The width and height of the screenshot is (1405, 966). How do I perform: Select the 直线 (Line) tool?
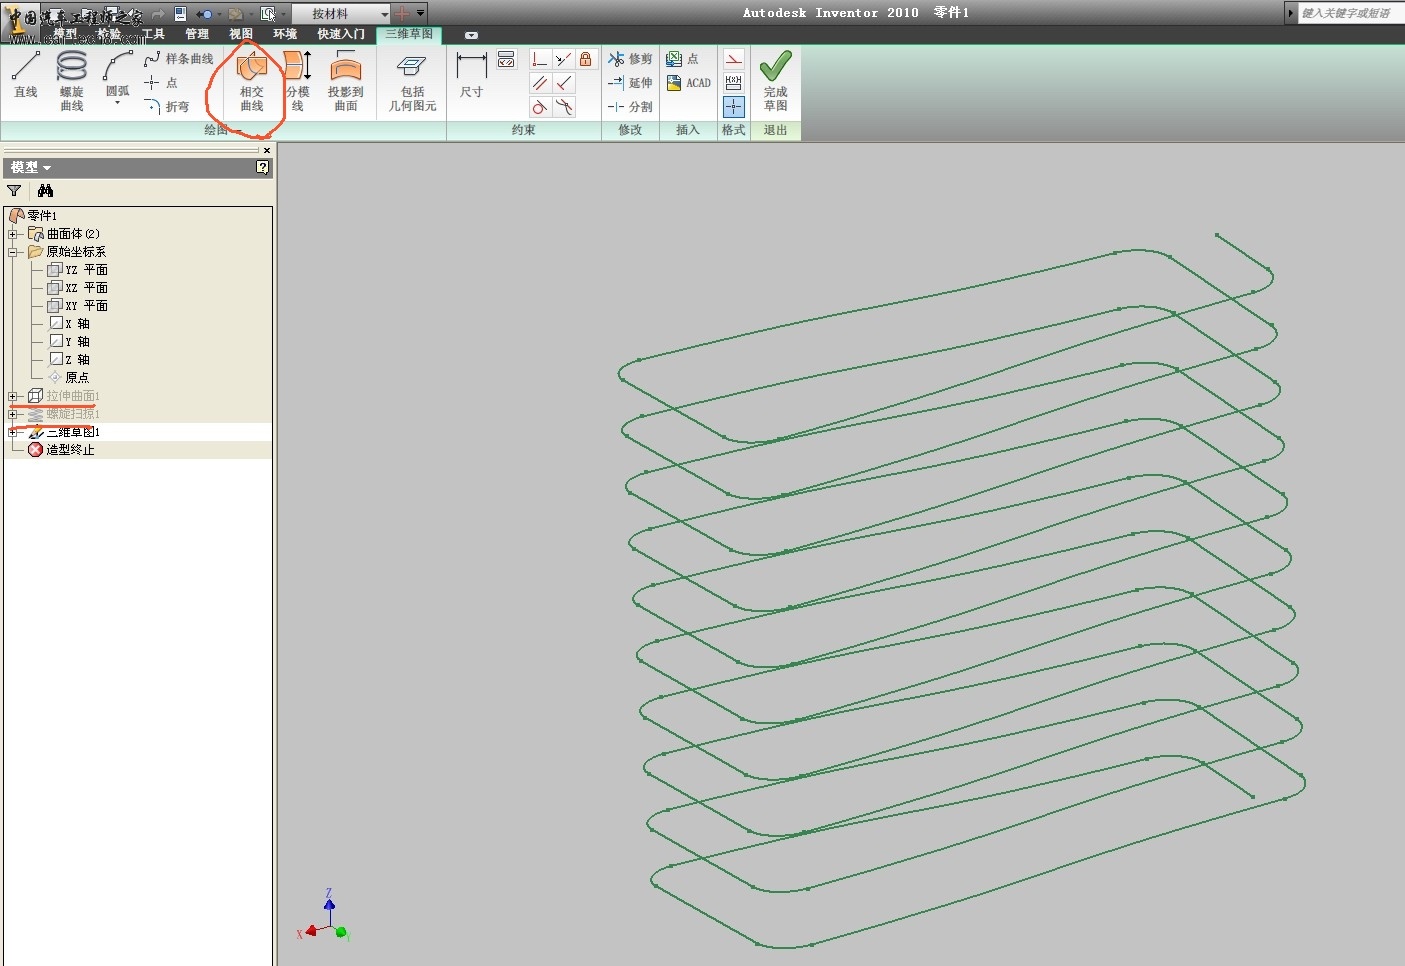pyautogui.click(x=26, y=75)
